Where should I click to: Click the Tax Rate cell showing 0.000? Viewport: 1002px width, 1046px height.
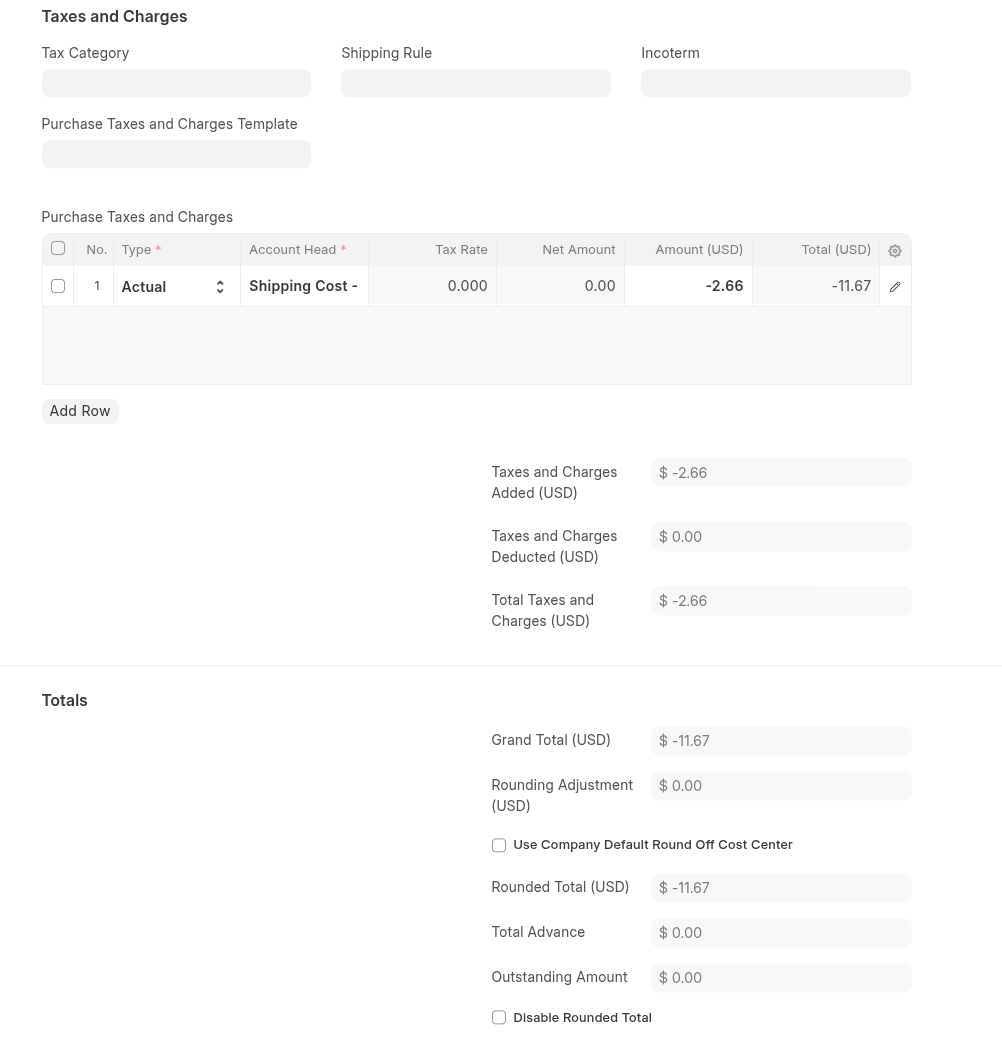coord(432,286)
